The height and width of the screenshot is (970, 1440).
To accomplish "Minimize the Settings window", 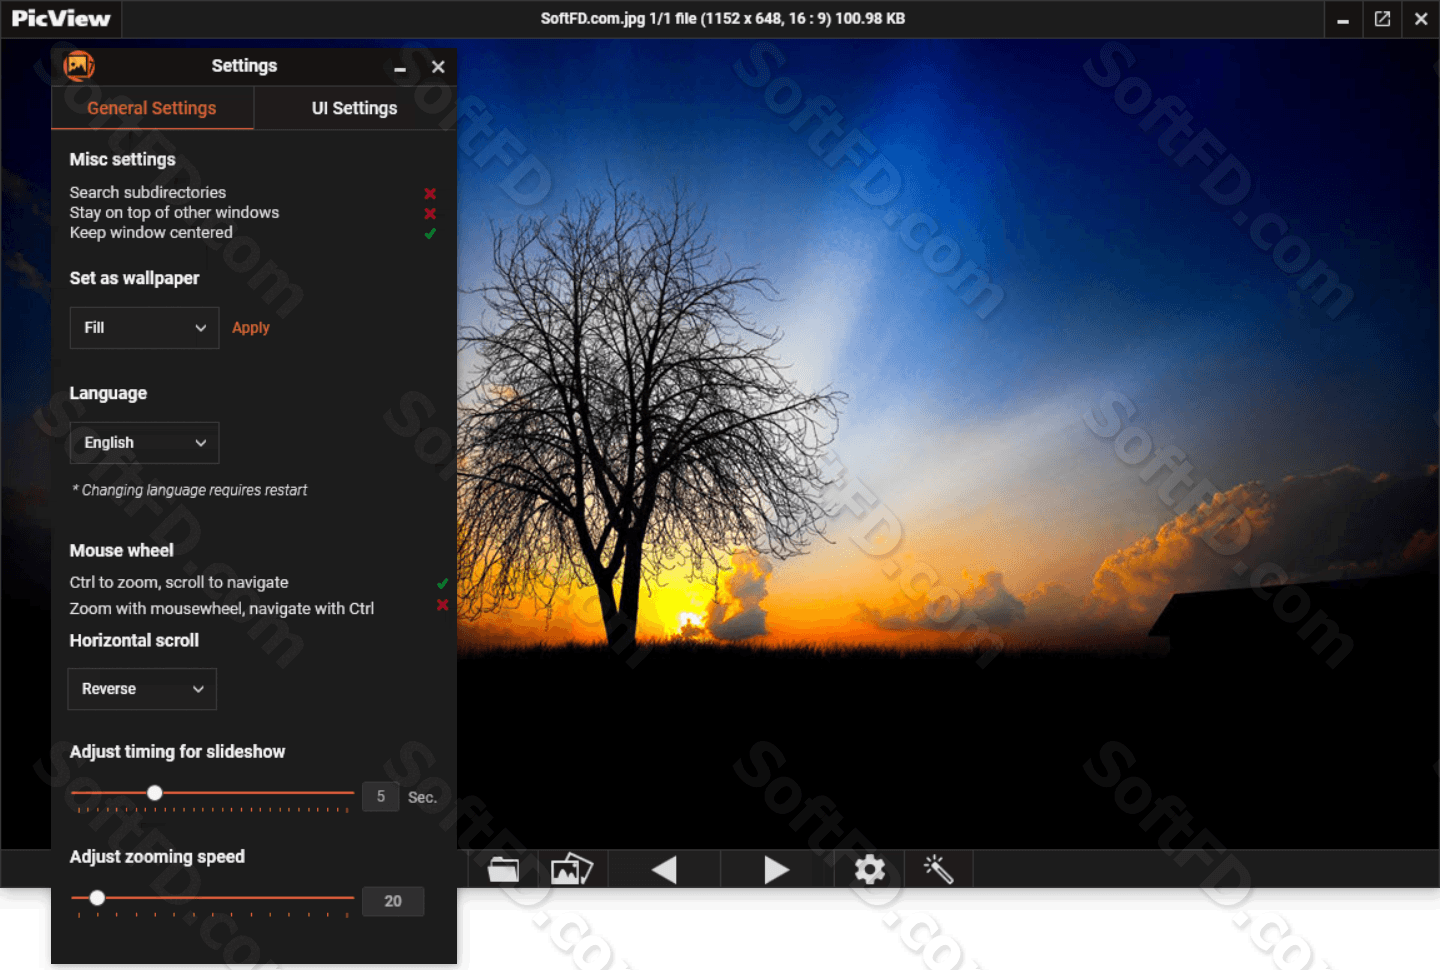I will coord(400,68).
